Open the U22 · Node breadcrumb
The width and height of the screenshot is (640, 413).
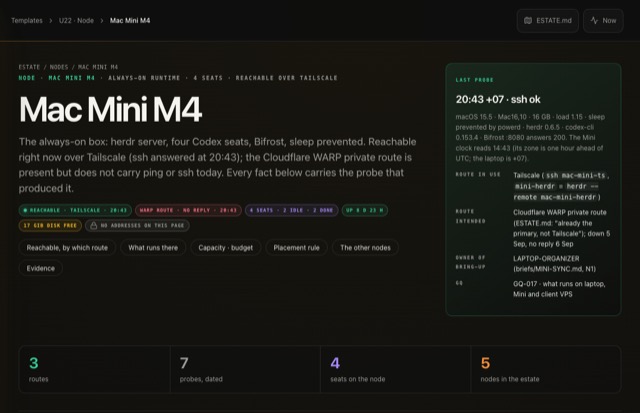76,20
